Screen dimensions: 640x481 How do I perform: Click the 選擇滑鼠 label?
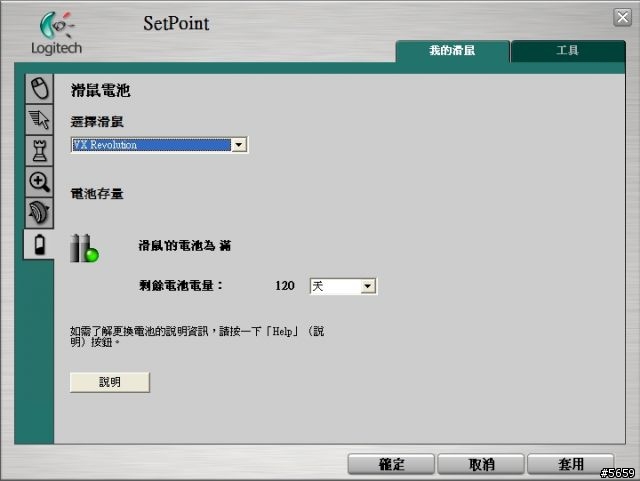(97, 121)
